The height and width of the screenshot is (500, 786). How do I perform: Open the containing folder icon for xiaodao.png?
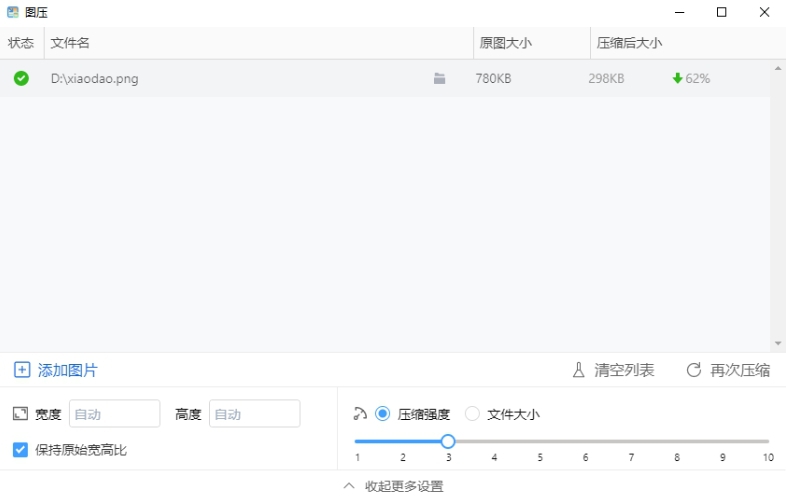[x=440, y=78]
